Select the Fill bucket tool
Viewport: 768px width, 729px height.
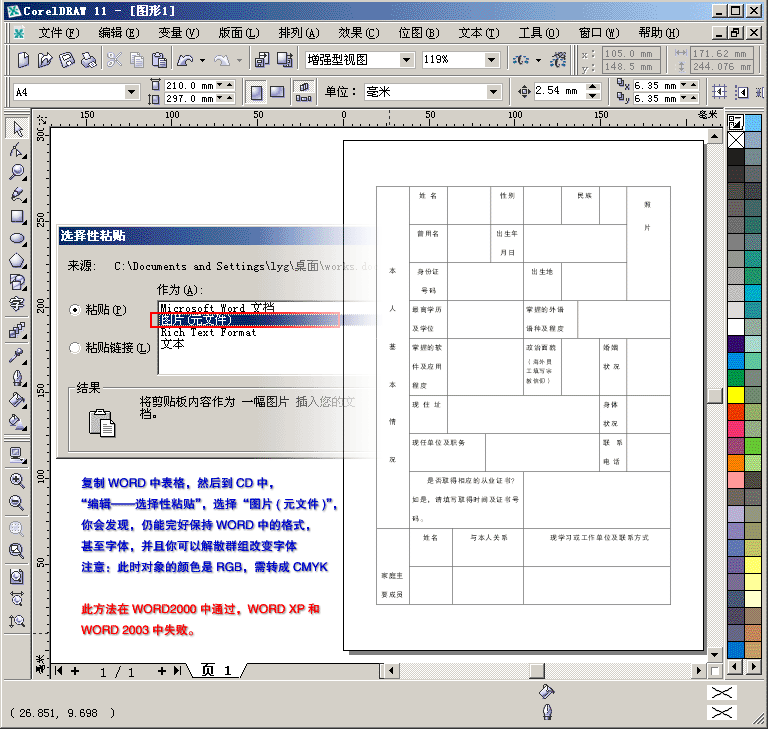(x=17, y=400)
